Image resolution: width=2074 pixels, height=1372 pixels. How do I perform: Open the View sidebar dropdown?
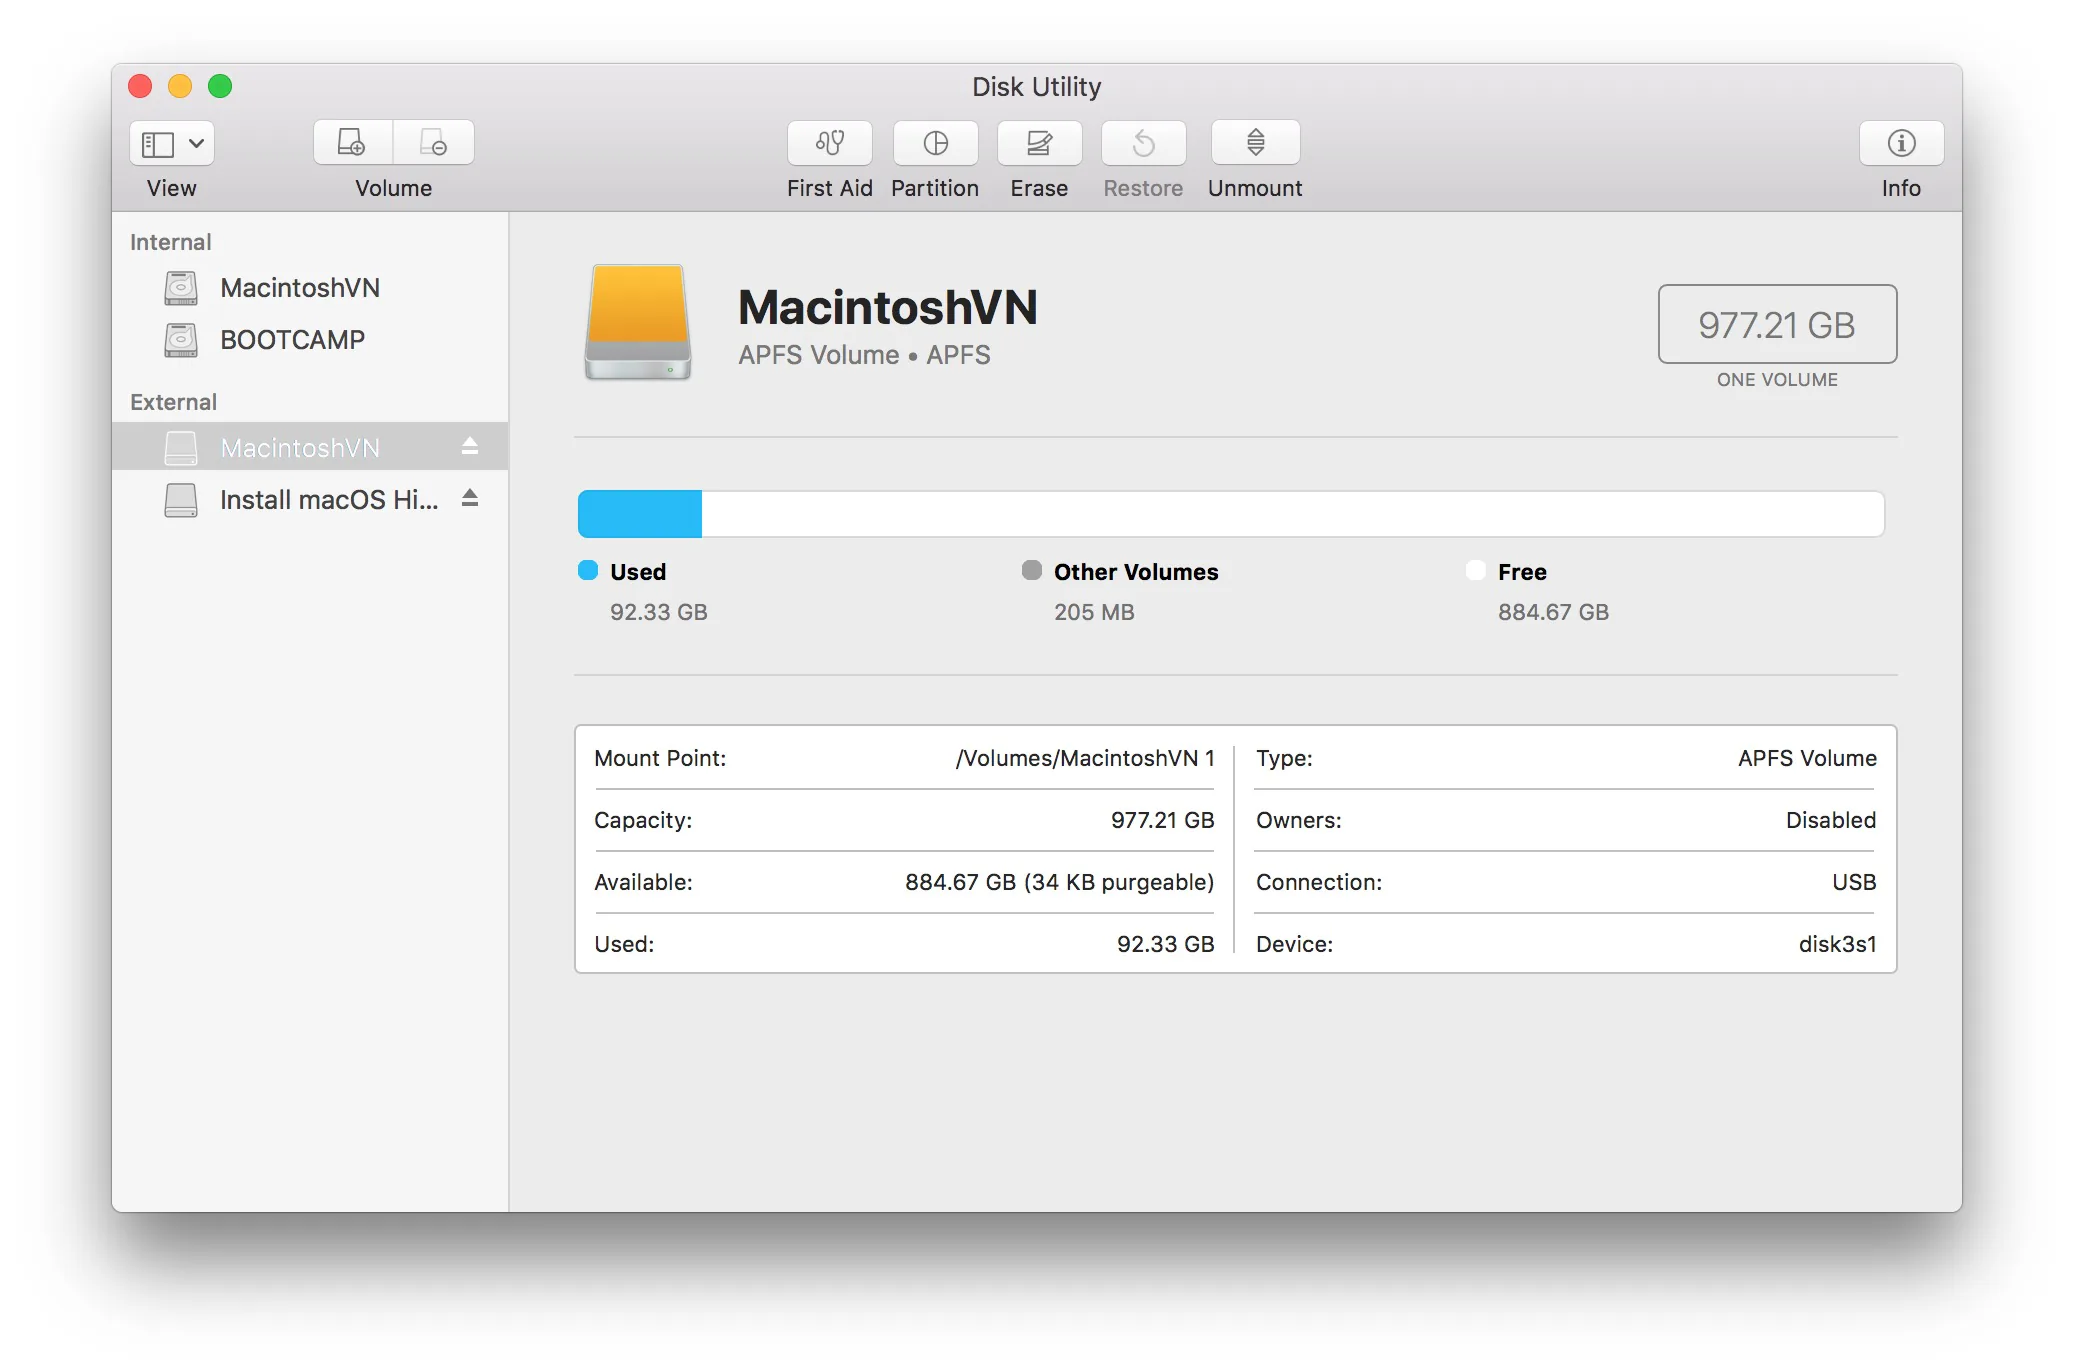(172, 143)
